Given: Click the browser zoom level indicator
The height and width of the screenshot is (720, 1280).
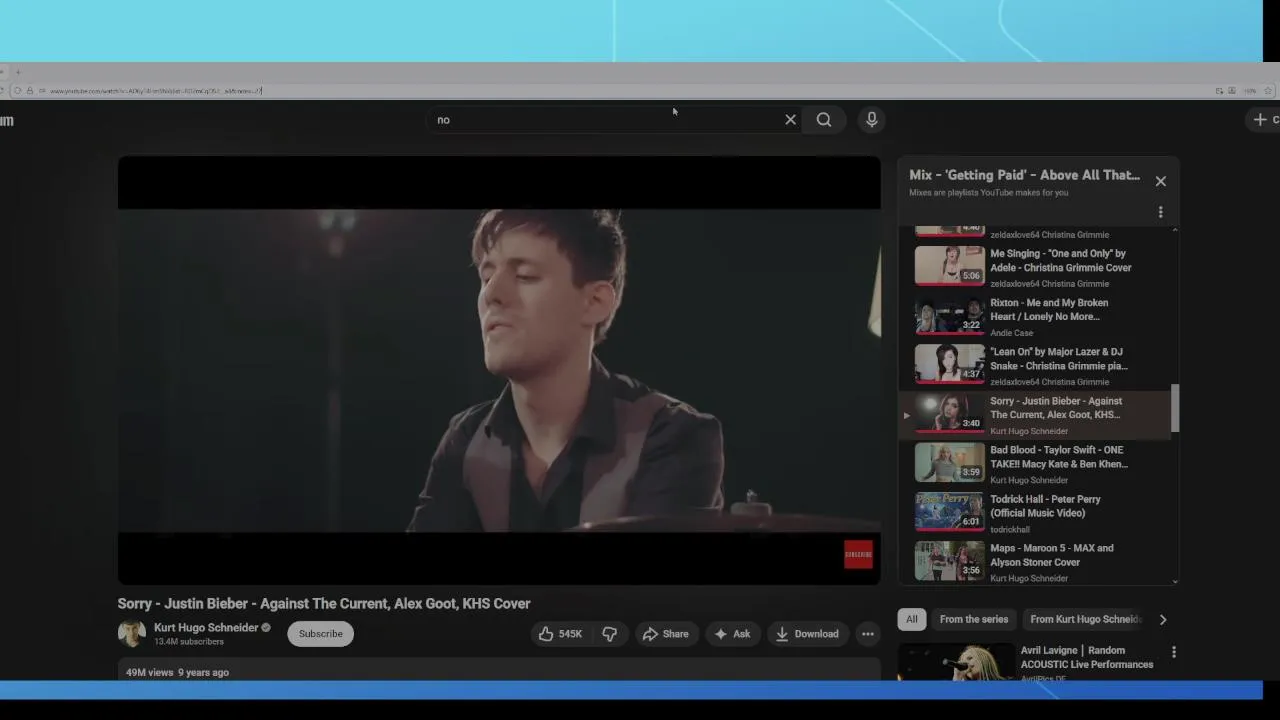Looking at the screenshot, I should click(1250, 91).
